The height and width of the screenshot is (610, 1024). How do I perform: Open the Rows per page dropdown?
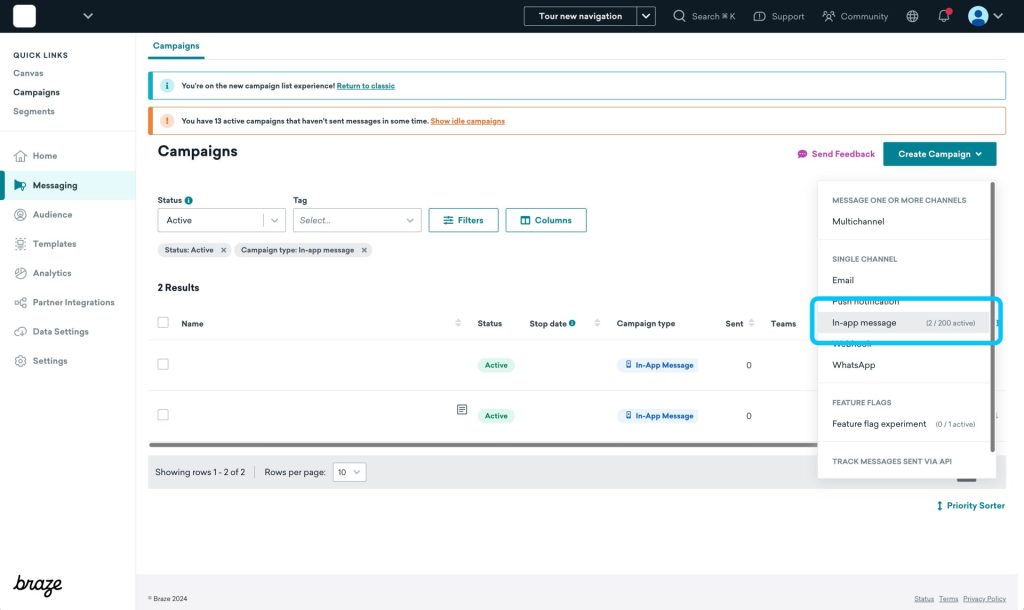pos(349,472)
